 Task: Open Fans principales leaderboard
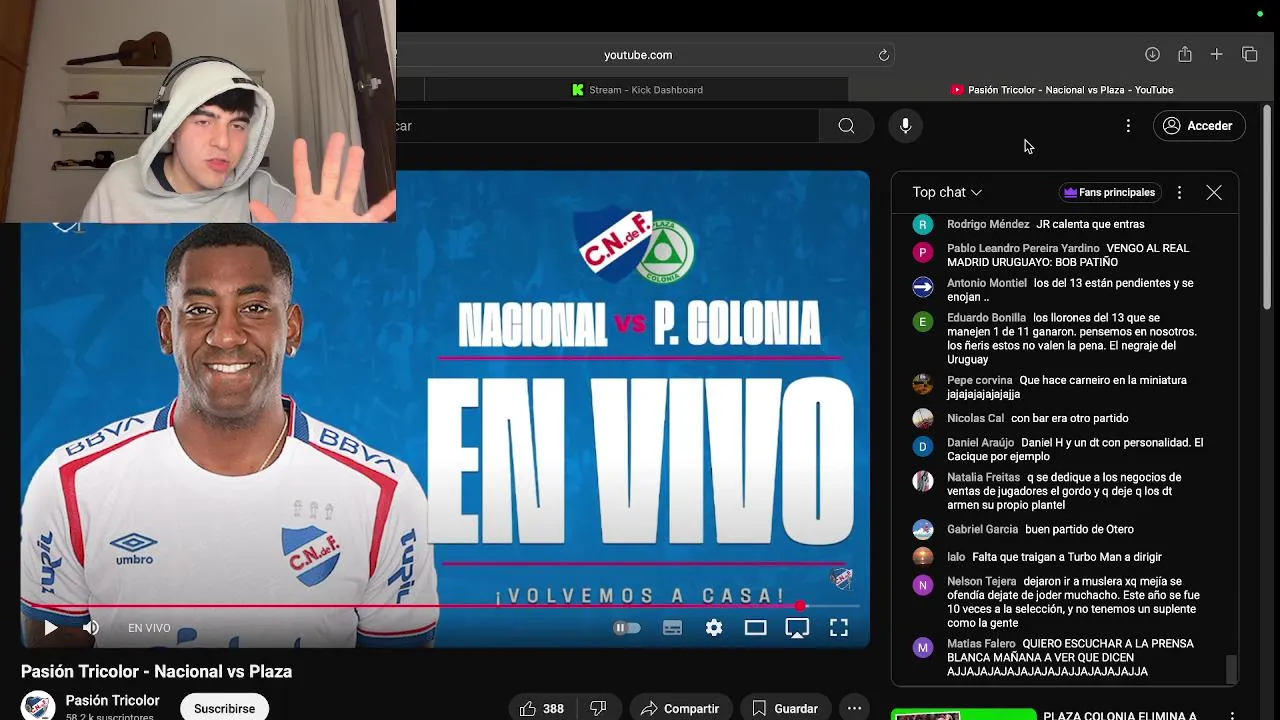tap(1109, 192)
